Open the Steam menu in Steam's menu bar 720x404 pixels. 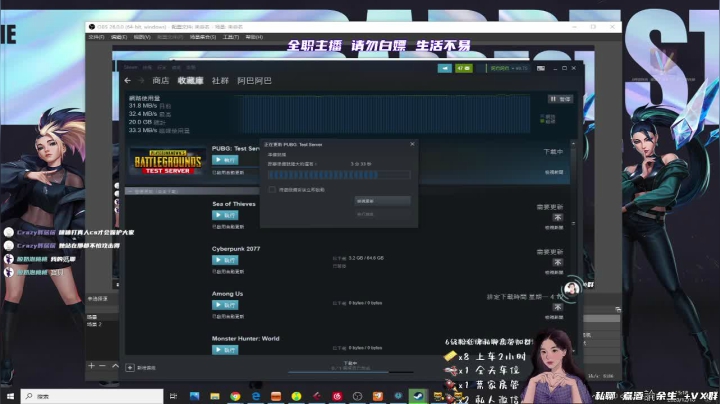tap(130, 67)
